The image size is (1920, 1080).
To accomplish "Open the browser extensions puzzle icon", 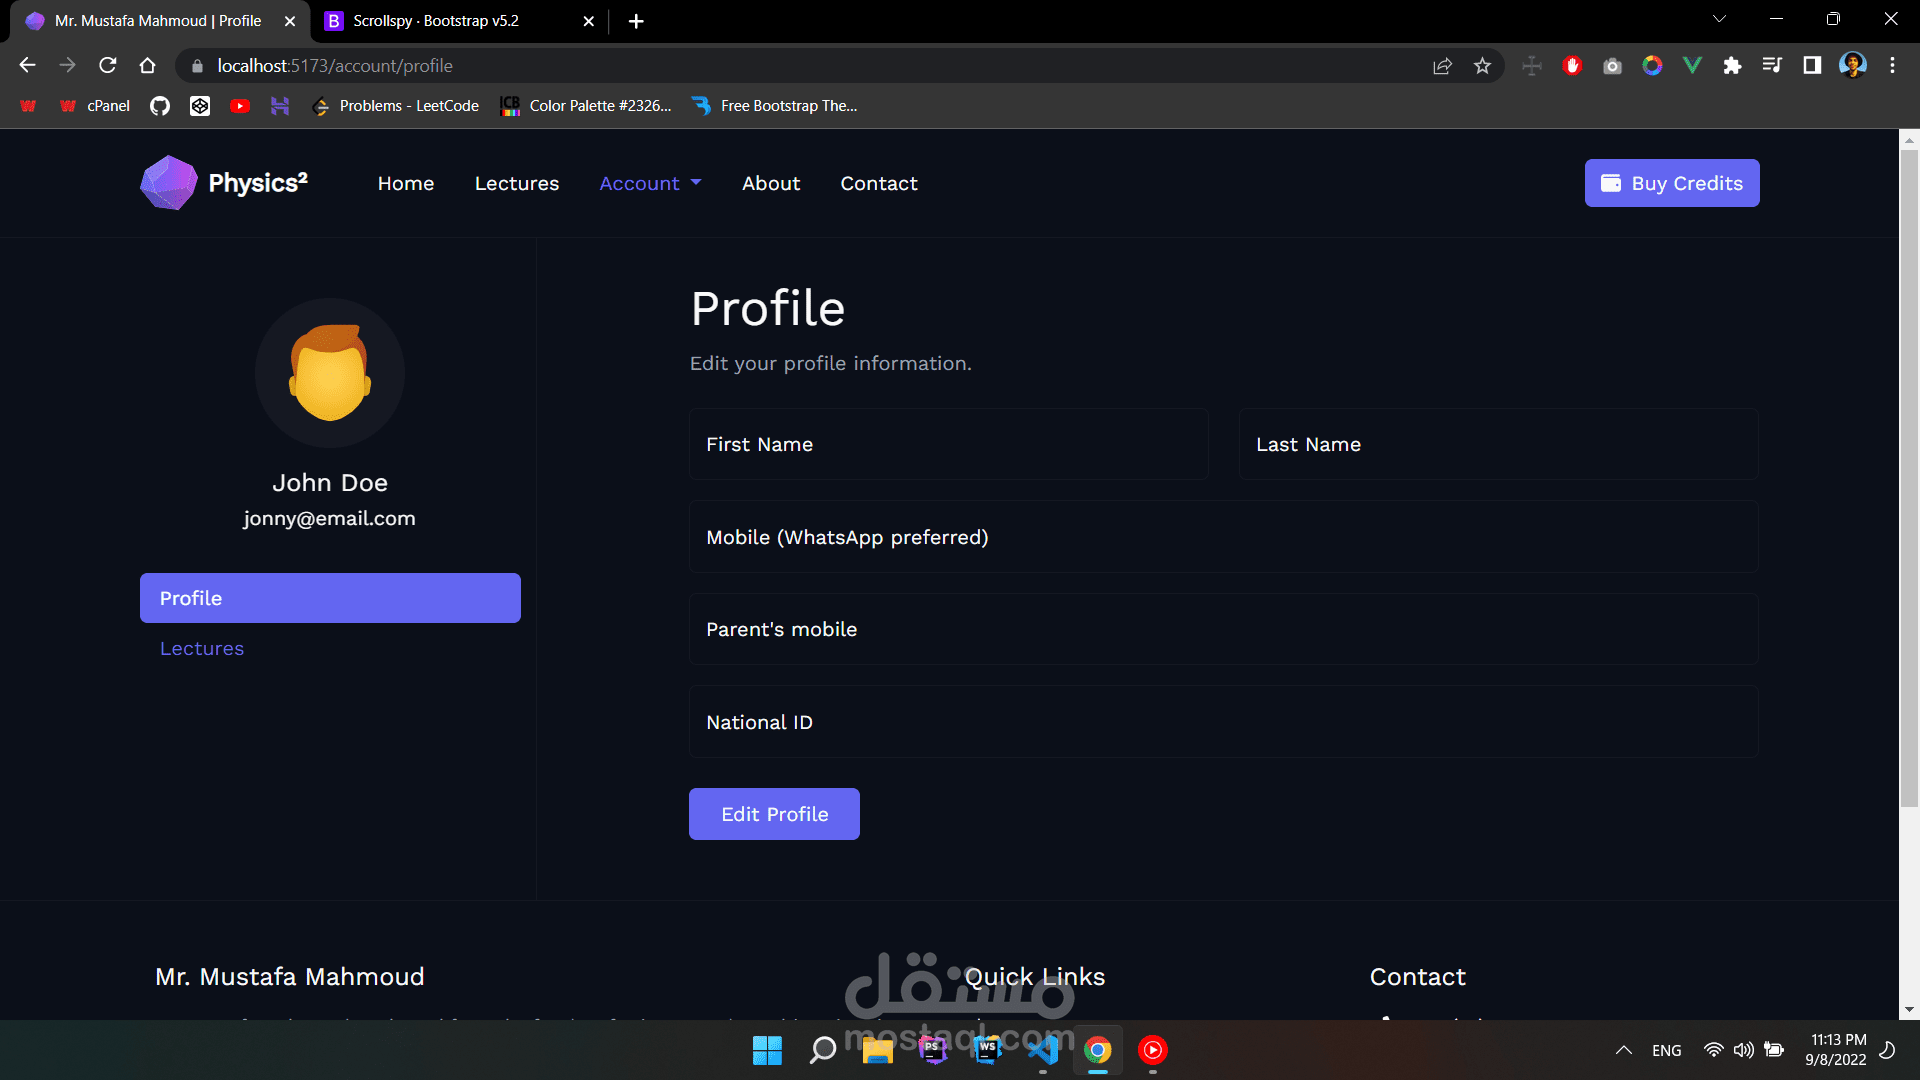I will tap(1732, 66).
